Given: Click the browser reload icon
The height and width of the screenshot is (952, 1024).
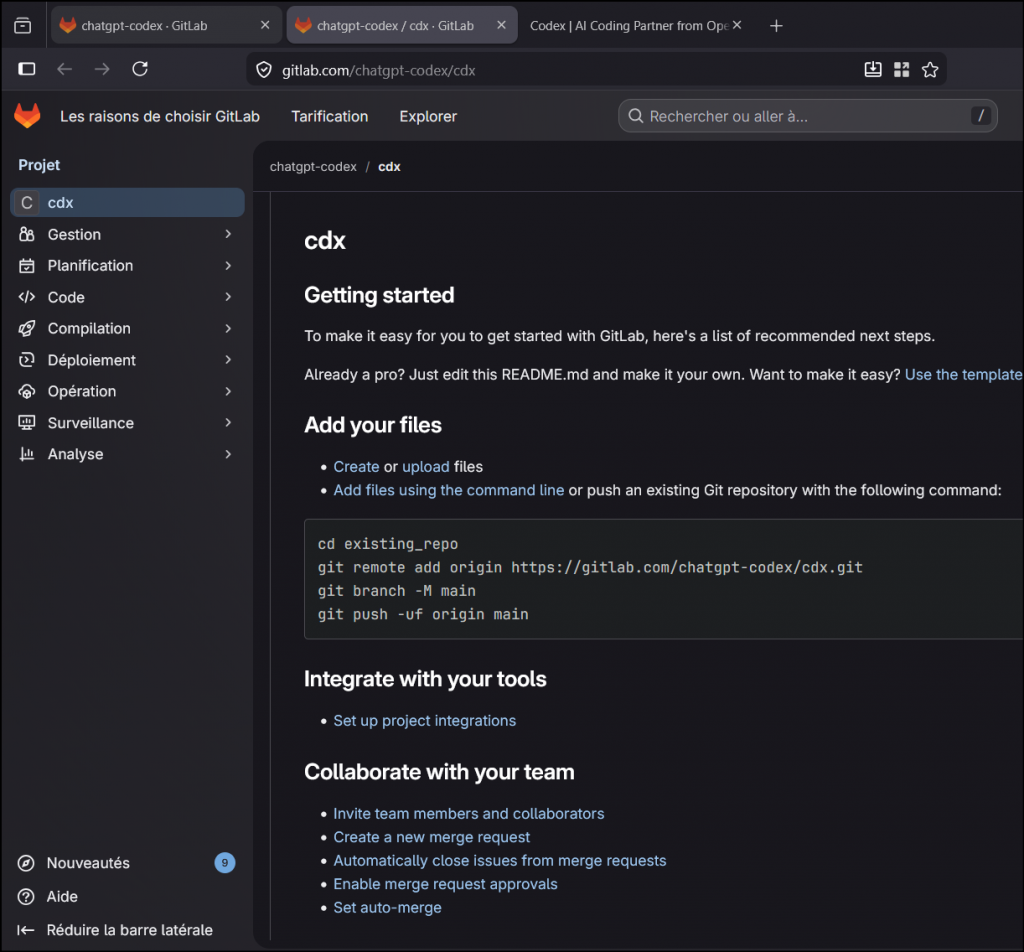Looking at the screenshot, I should pyautogui.click(x=140, y=69).
